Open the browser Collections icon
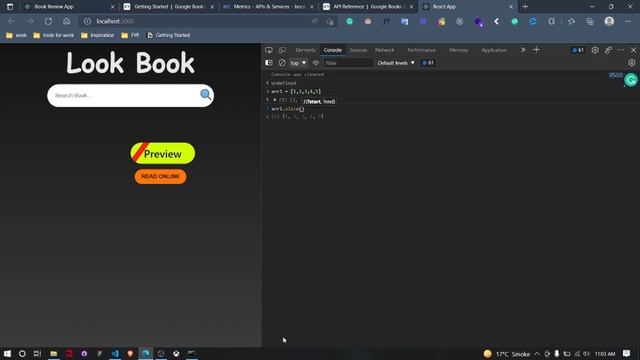The height and width of the screenshot is (360, 640). 590,21
